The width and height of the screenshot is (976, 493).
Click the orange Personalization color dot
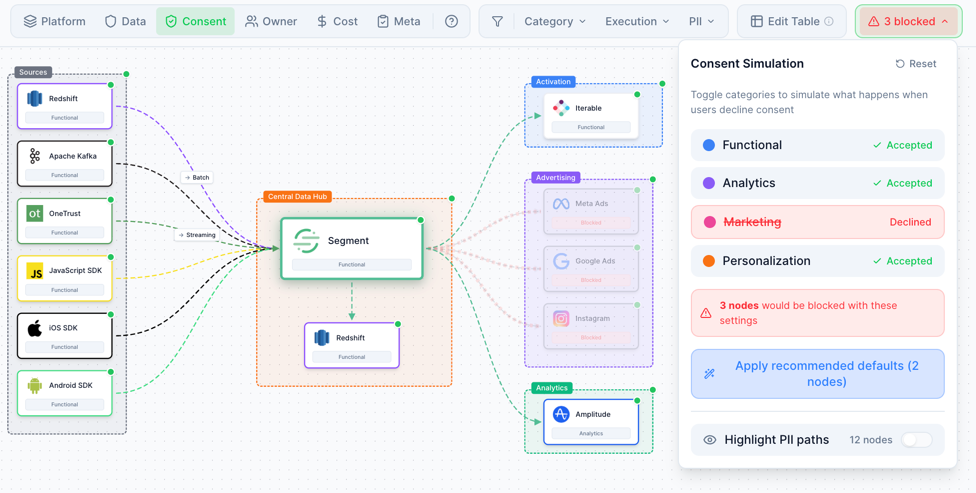709,261
